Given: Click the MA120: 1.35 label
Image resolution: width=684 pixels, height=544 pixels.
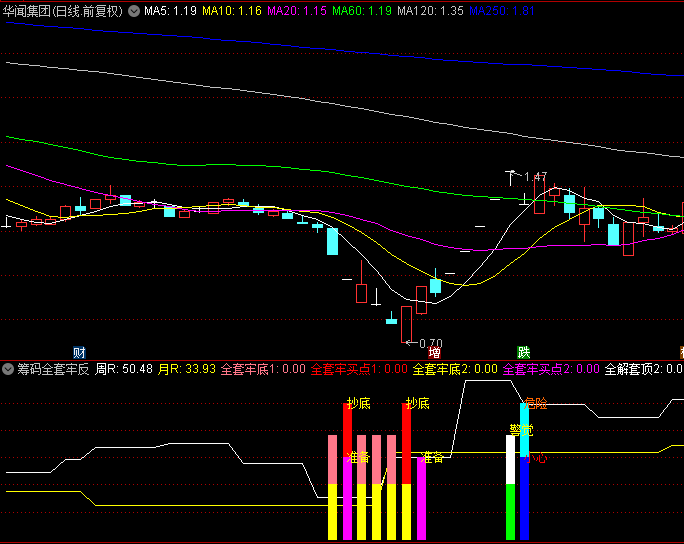Looking at the screenshot, I should (430, 11).
